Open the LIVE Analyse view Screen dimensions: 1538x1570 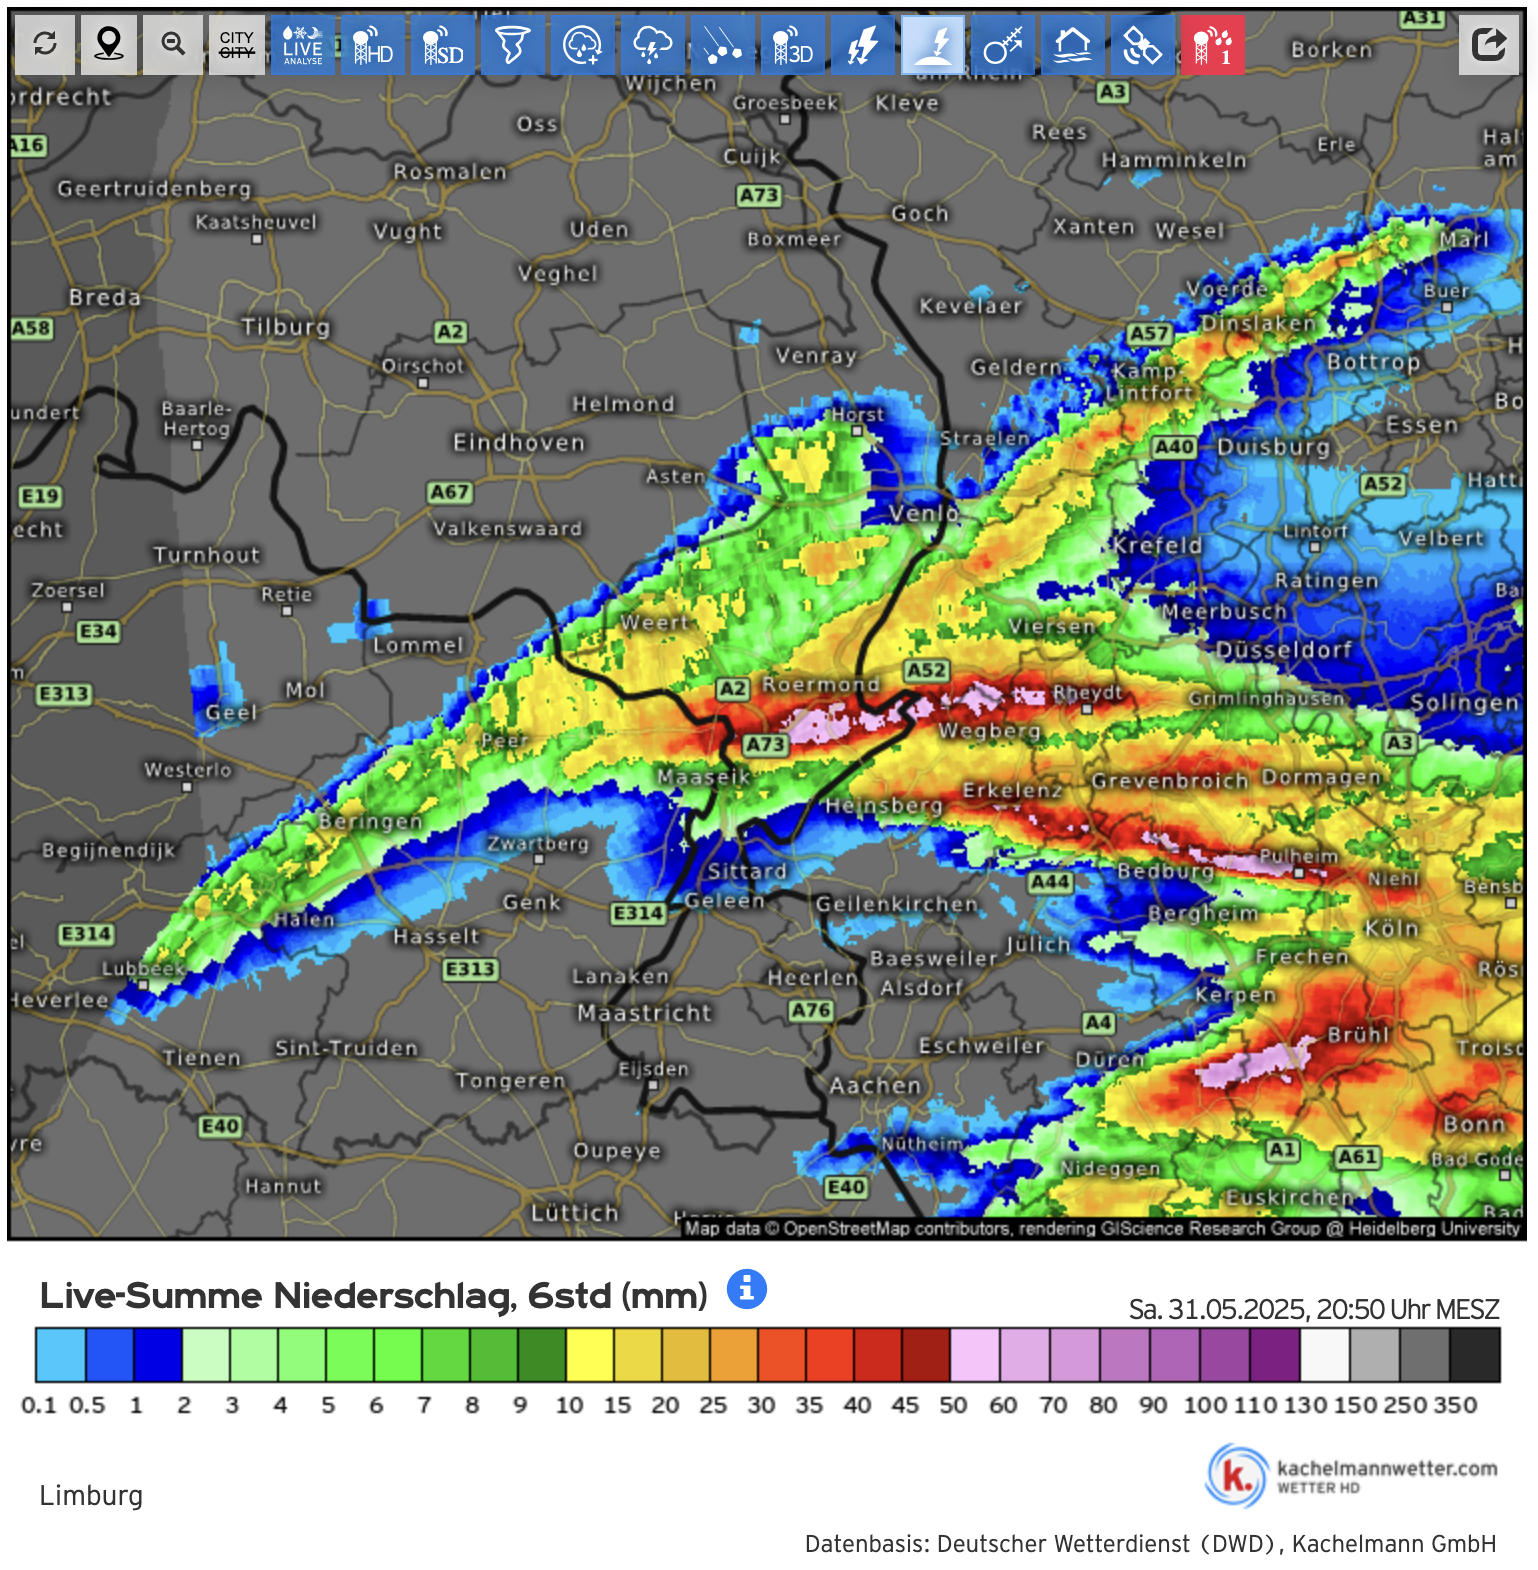click(x=303, y=44)
